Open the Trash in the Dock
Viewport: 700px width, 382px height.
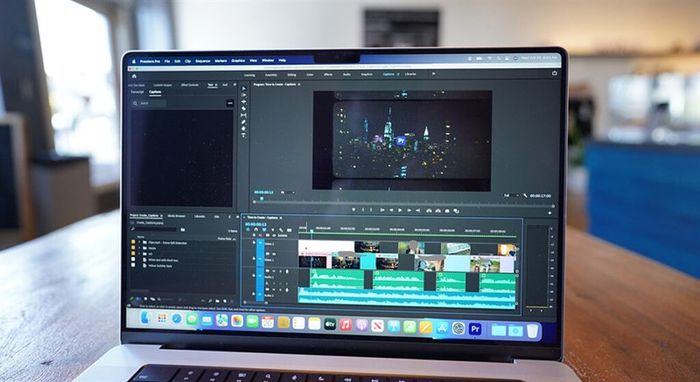(x=532, y=331)
